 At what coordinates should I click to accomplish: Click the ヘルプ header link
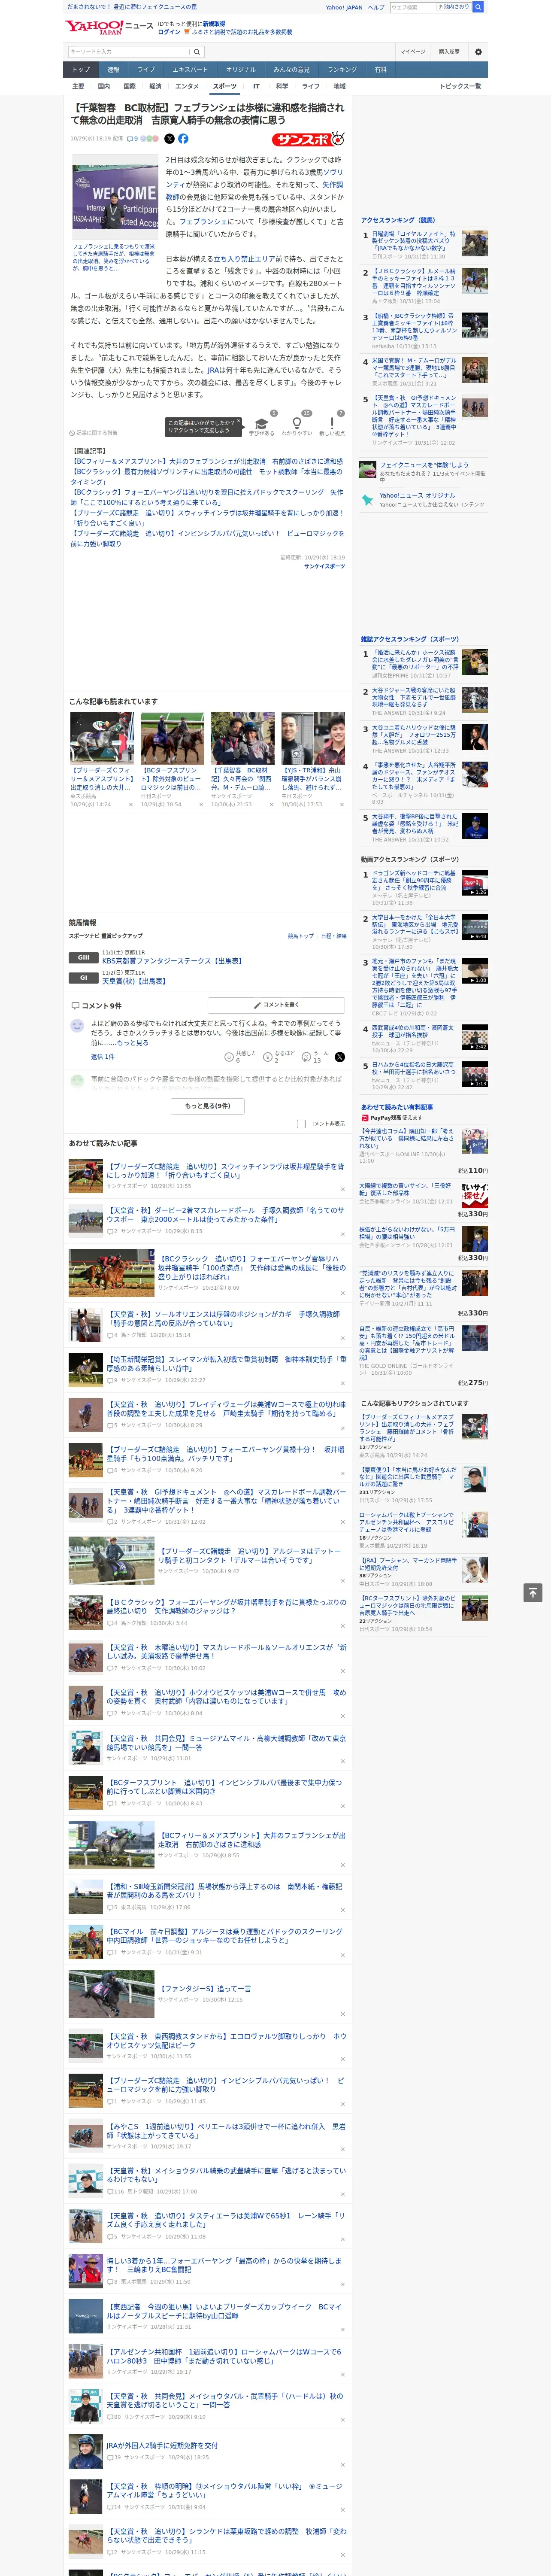click(x=376, y=7)
